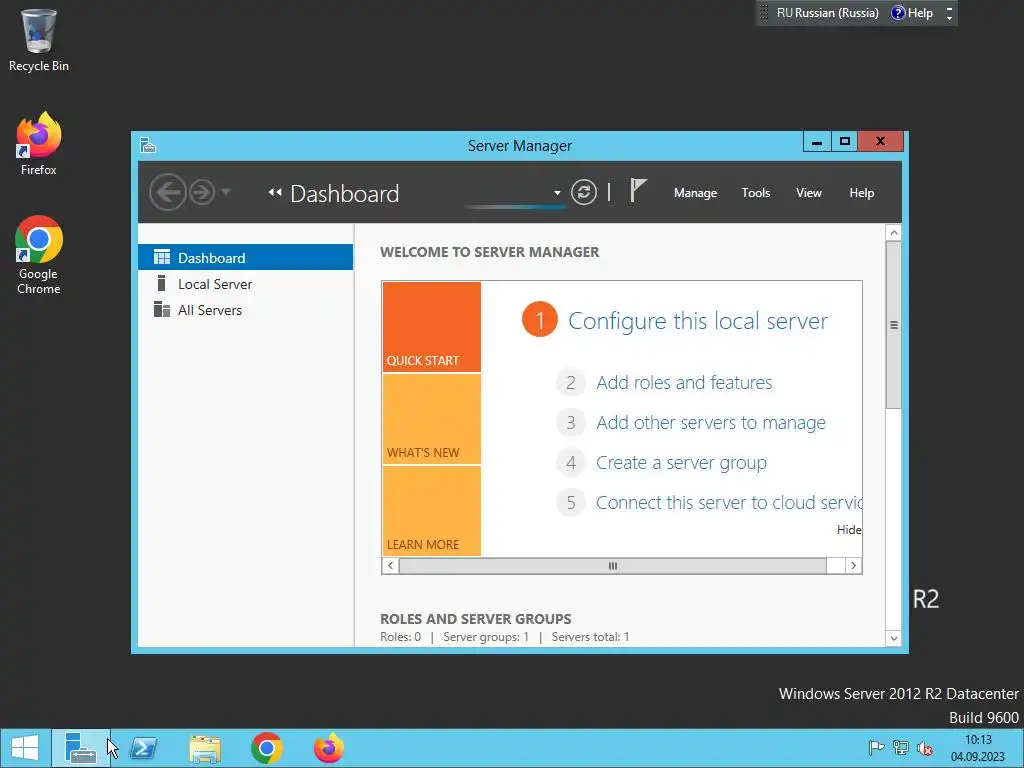
Task: Open the language bar options arrow
Action: (950, 18)
